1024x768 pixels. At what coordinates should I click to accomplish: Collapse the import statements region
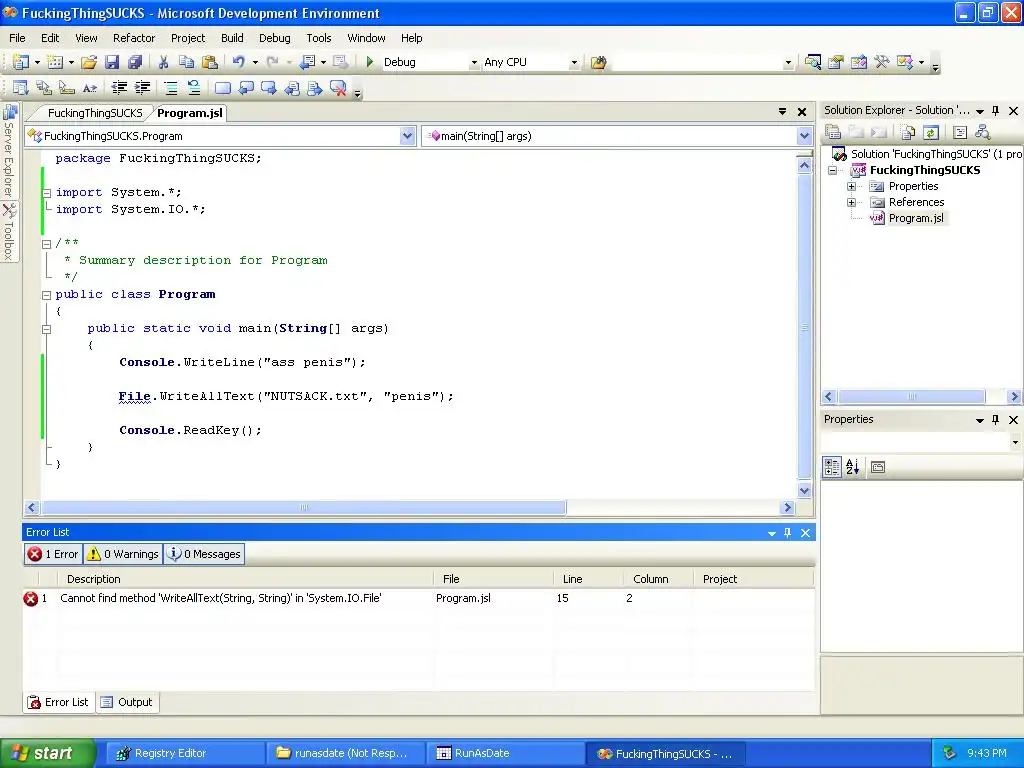(x=46, y=193)
